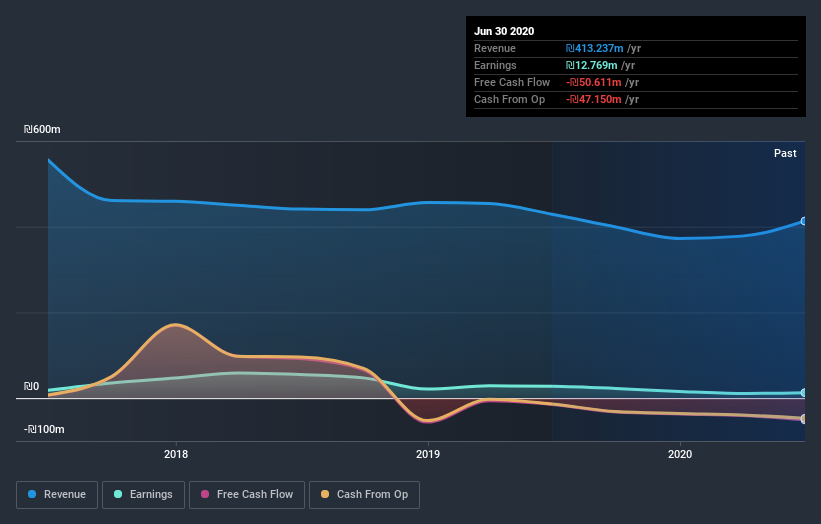The image size is (821, 524).
Task: Click the ₪413.237m revenue value
Action: coord(594,48)
